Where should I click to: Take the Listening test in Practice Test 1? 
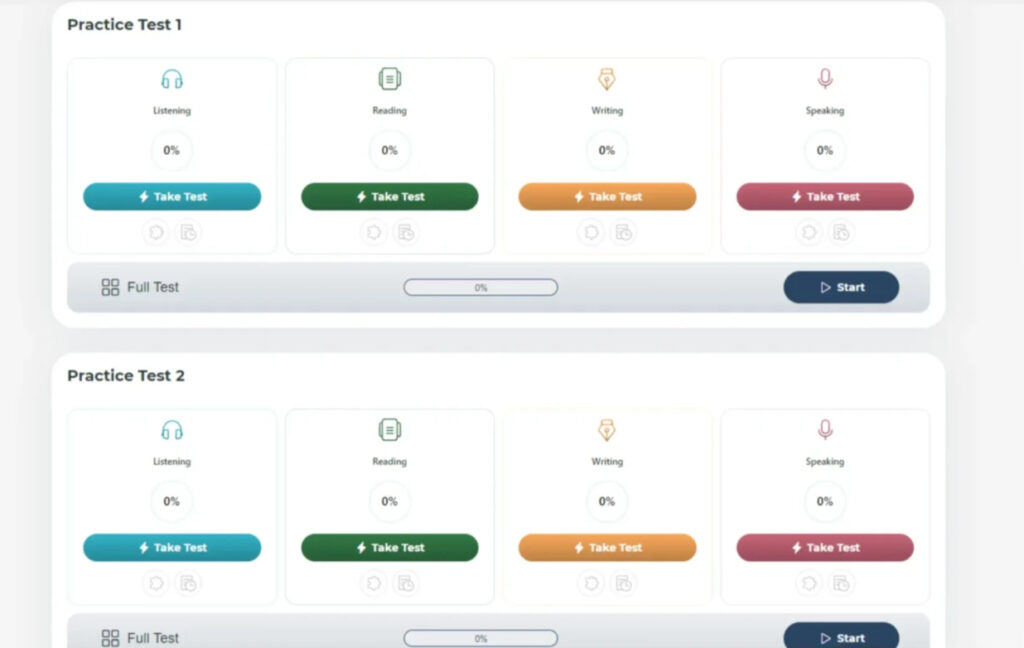(x=172, y=197)
